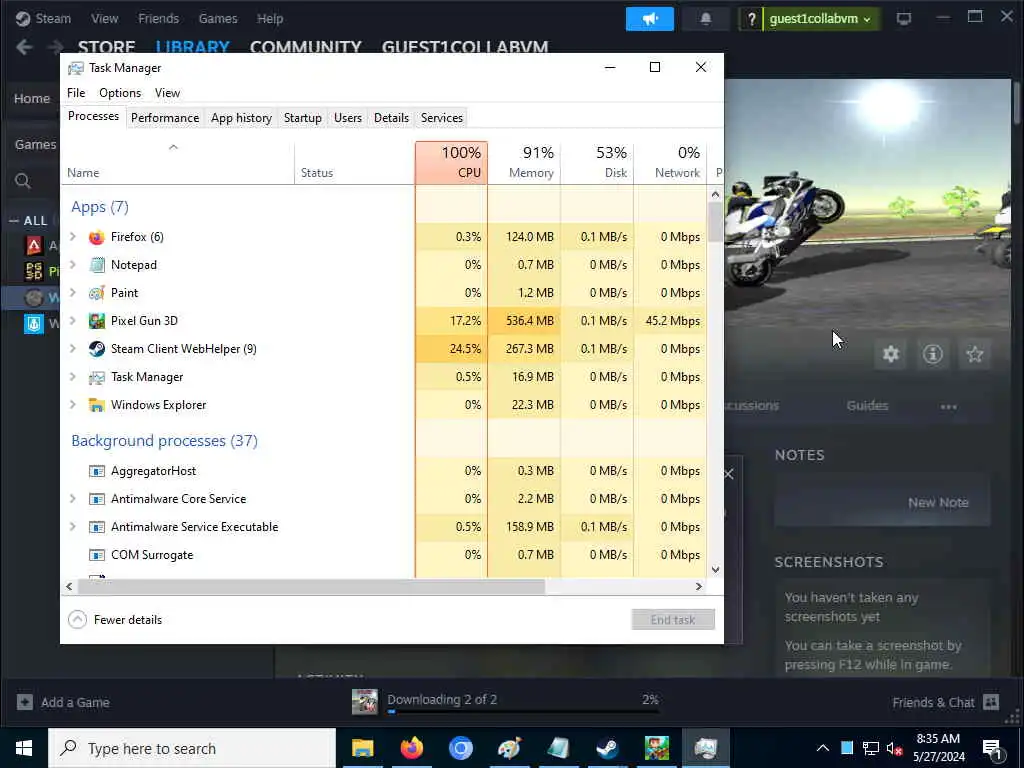
Task: Click the vertical scrollbar down arrow
Action: click(x=715, y=570)
